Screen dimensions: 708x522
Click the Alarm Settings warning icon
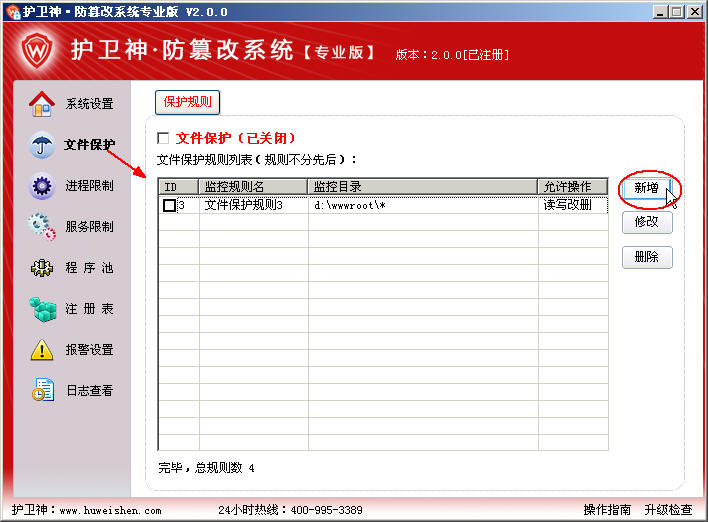coord(41,350)
